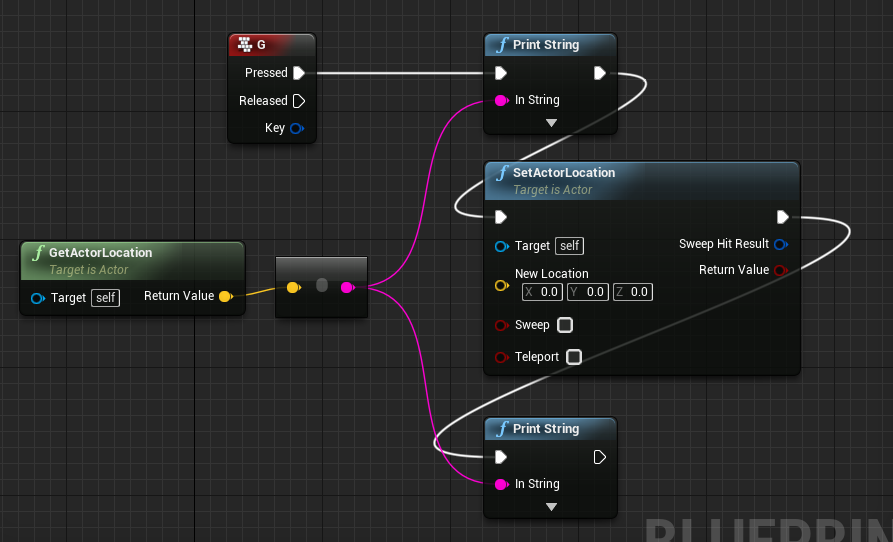893x542 pixels.
Task: Click top Print String In String pin
Action: point(501,101)
